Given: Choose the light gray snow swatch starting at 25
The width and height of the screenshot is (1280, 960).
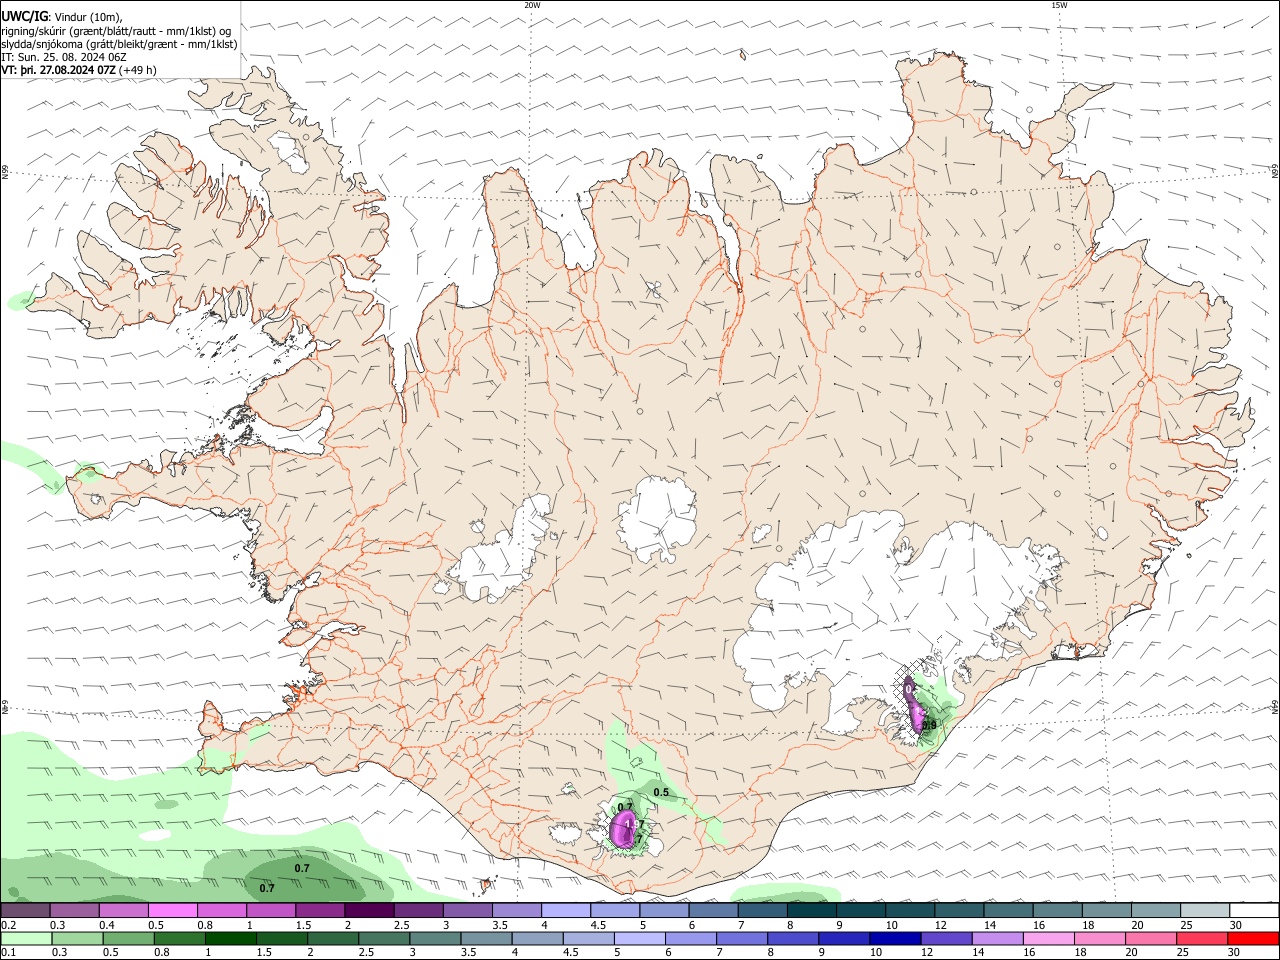Looking at the screenshot, I should (1205, 911).
